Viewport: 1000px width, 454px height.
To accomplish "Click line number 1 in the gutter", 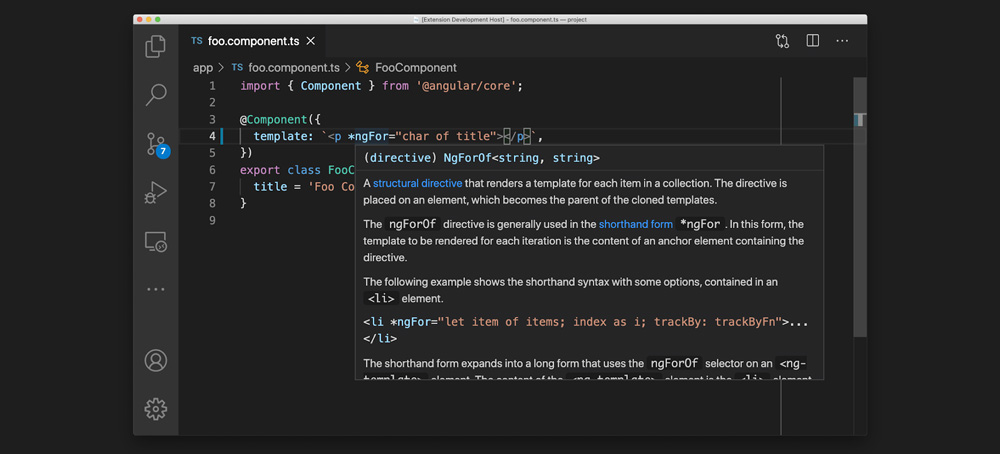I will coord(212,86).
